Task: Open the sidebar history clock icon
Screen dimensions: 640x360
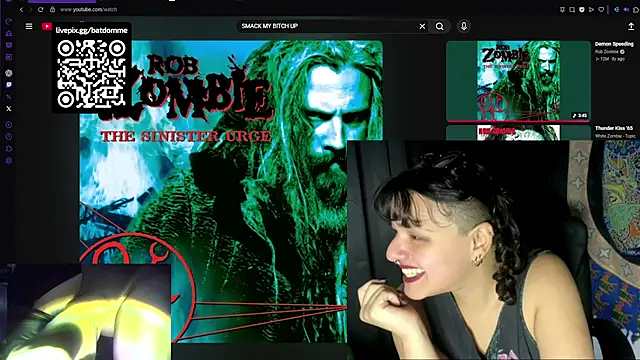Action: tap(9, 137)
